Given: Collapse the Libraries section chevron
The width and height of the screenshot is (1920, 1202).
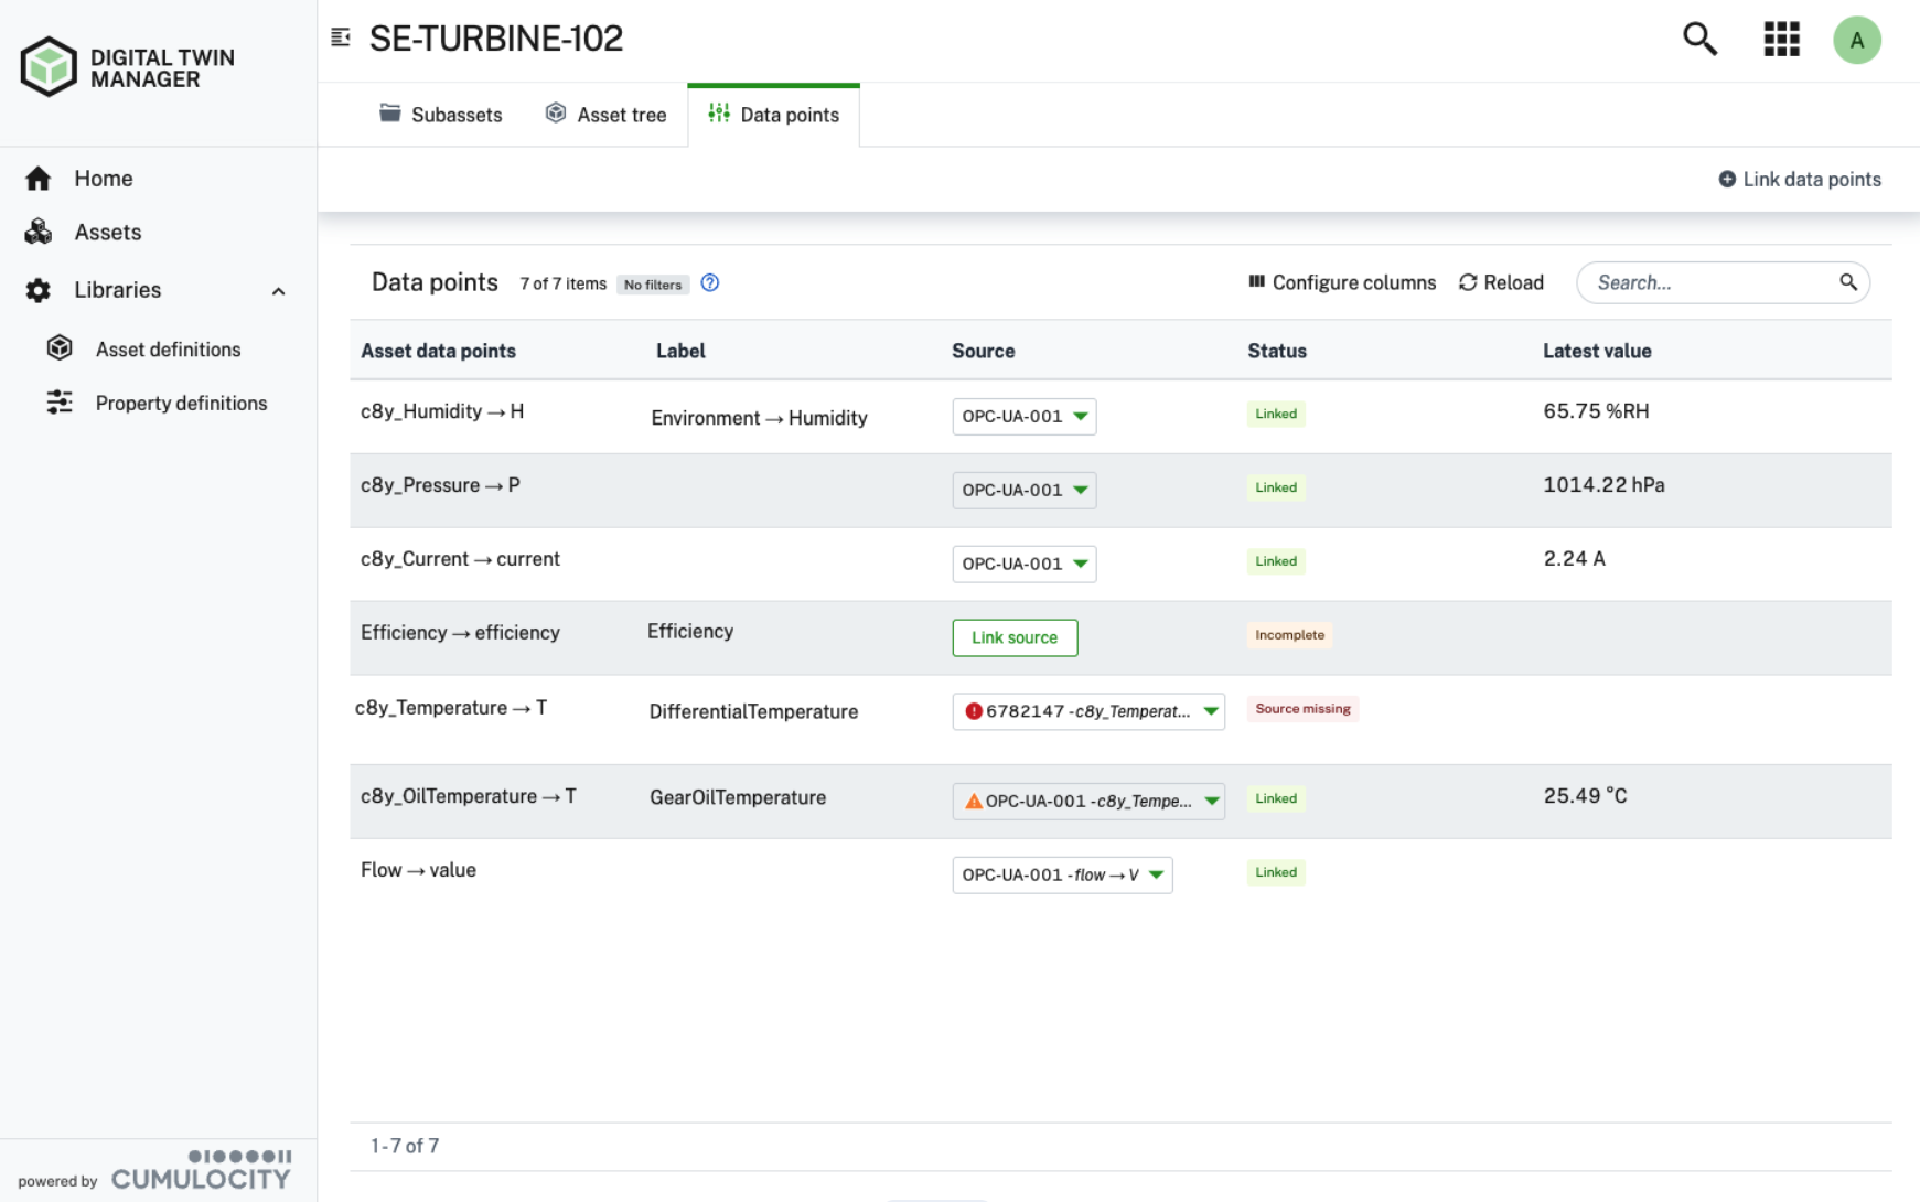Looking at the screenshot, I should pyautogui.click(x=279, y=291).
